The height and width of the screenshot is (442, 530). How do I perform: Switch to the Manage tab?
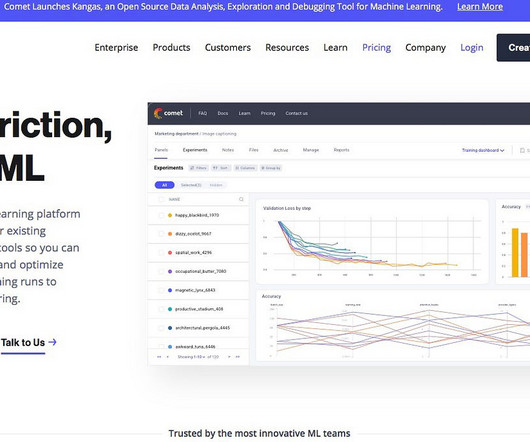(x=311, y=150)
